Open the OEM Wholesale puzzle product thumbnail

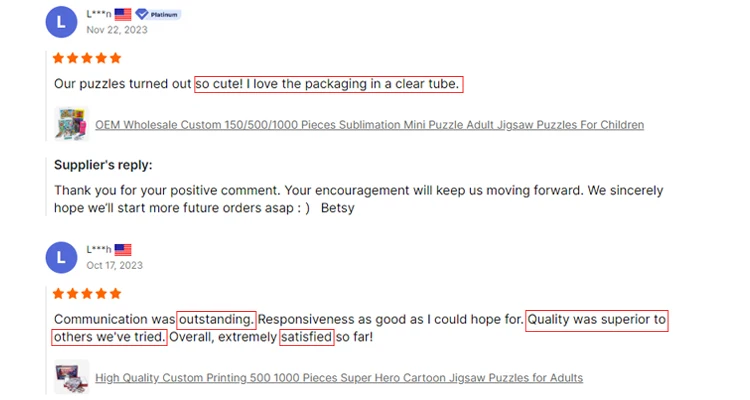click(x=71, y=124)
